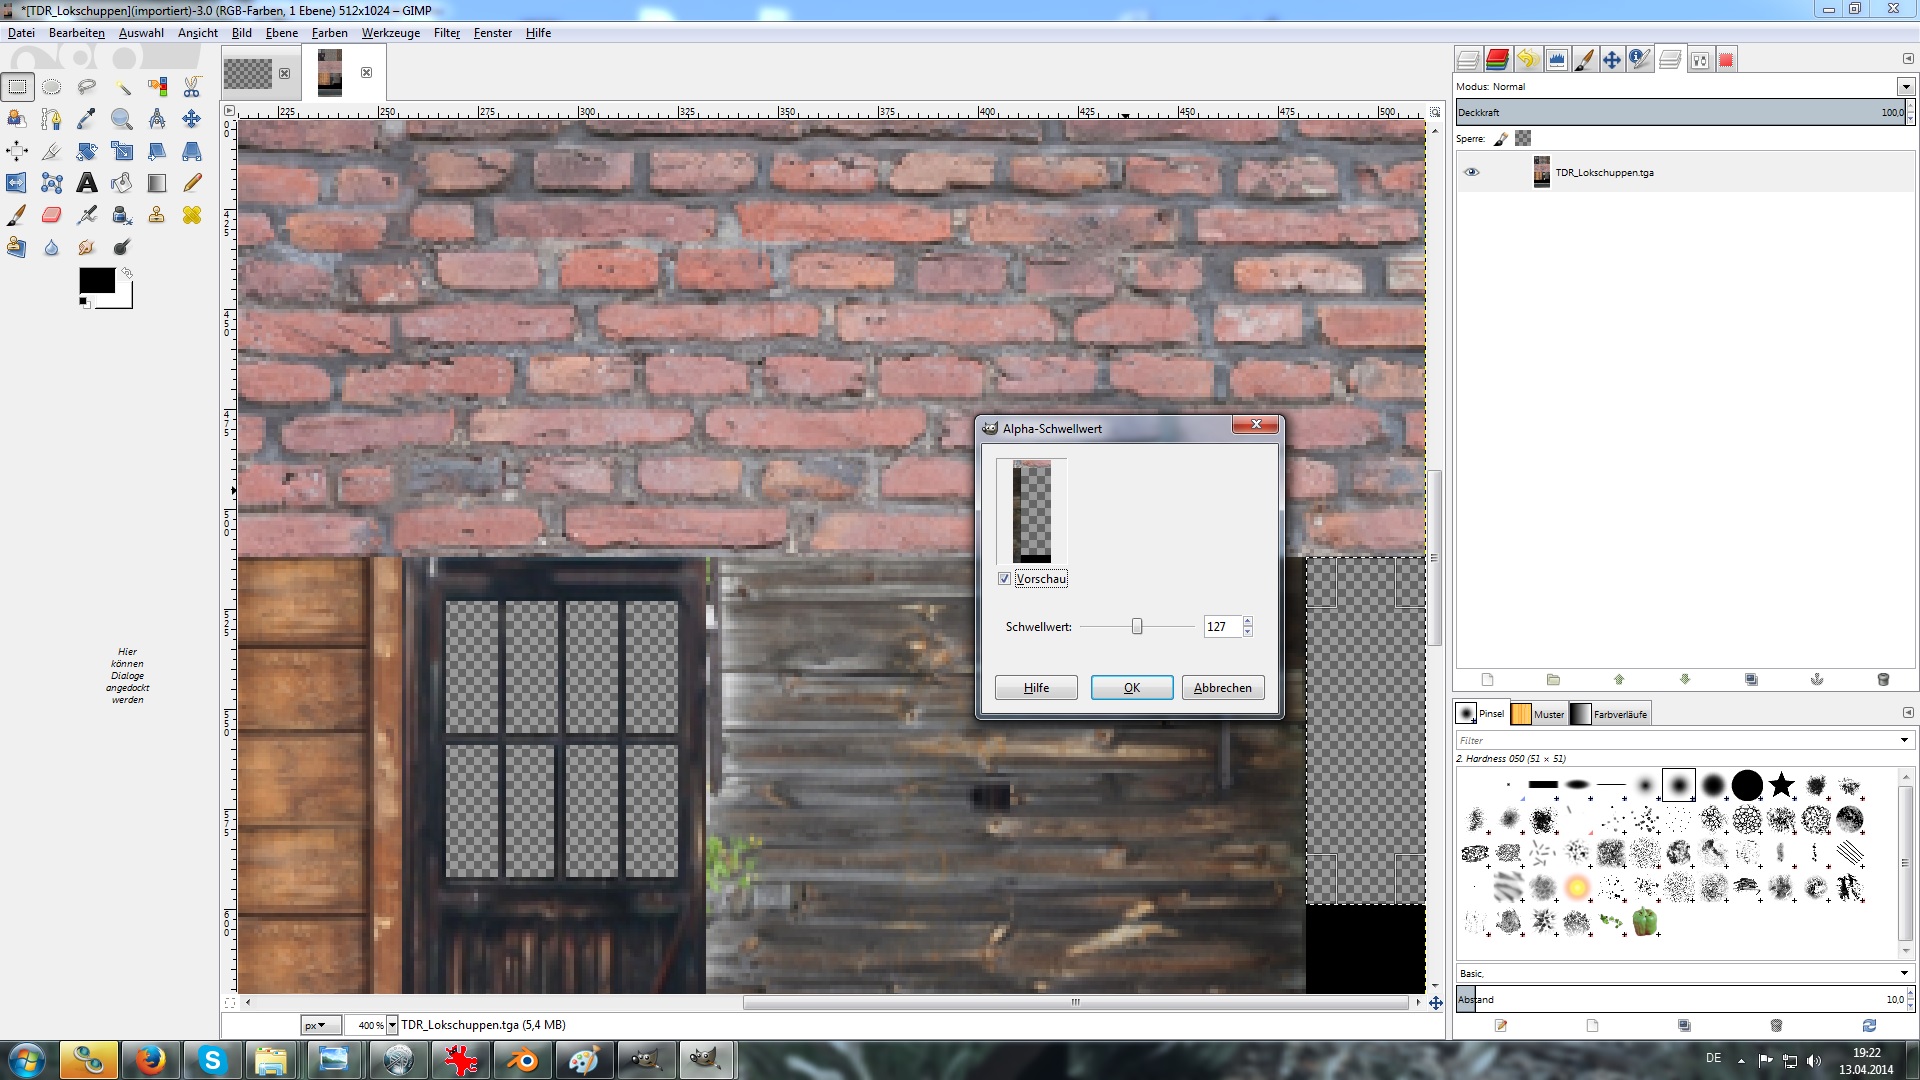The width and height of the screenshot is (1920, 1080).
Task: Uncheck the Vorschau preview checkbox
Action: (1004, 579)
